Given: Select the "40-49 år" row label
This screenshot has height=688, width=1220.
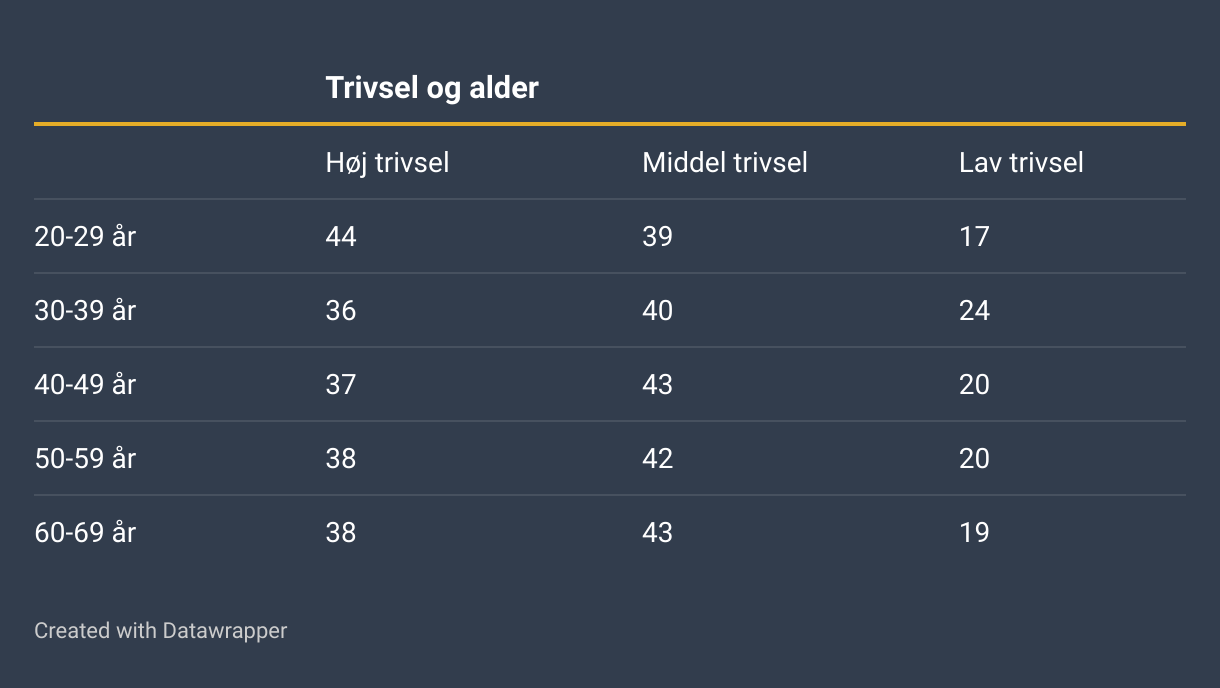Looking at the screenshot, I should (x=85, y=385).
